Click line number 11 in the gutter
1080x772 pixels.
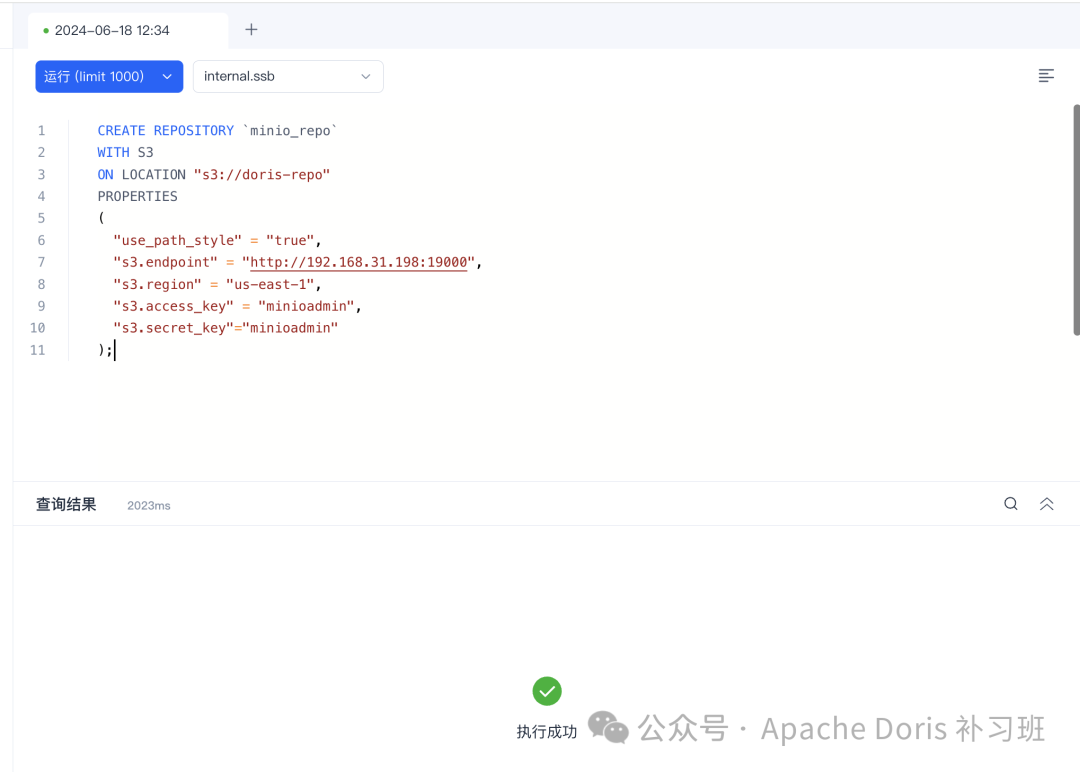[x=38, y=350]
